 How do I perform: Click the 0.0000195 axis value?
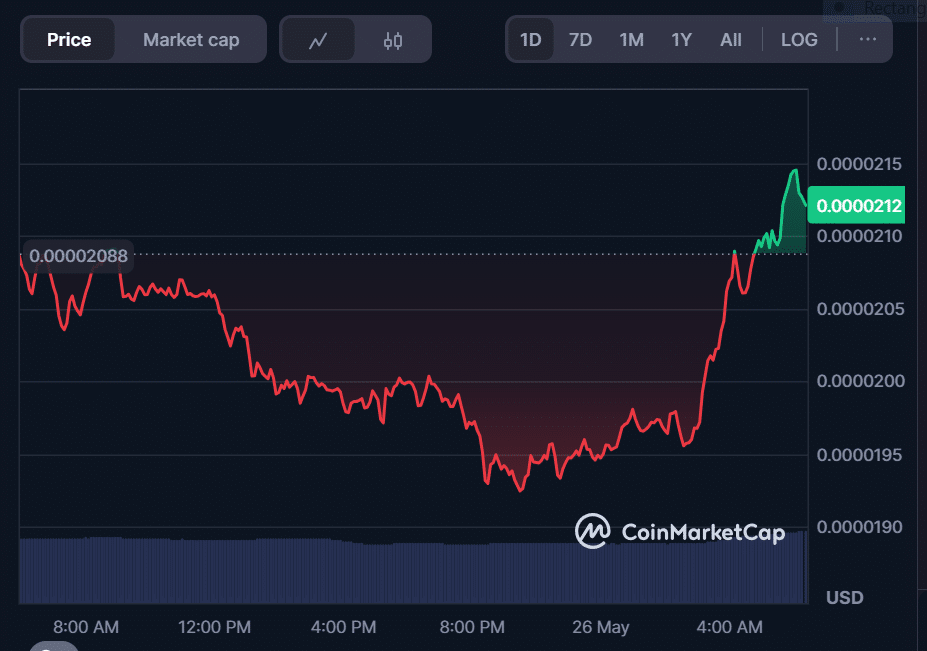859,455
